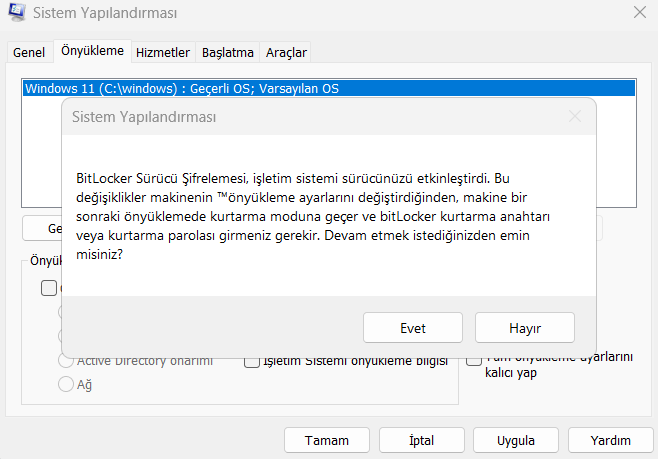Click the Tamam button
The height and width of the screenshot is (459, 658).
(x=327, y=440)
